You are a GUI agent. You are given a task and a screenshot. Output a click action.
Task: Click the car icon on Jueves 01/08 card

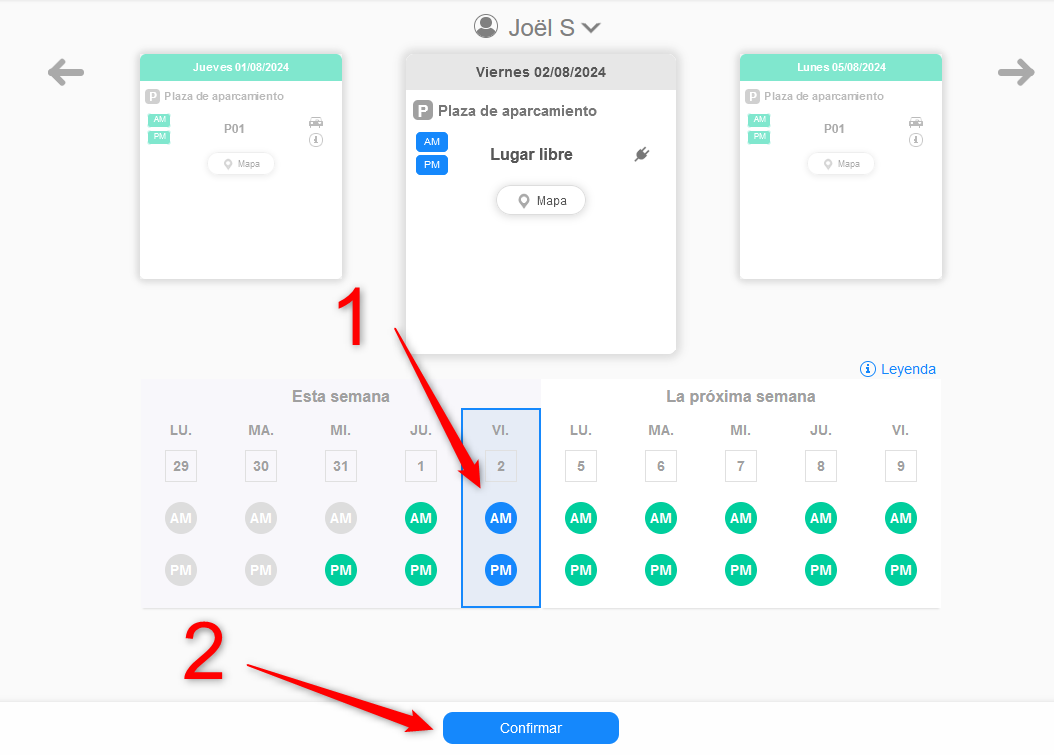[316, 122]
